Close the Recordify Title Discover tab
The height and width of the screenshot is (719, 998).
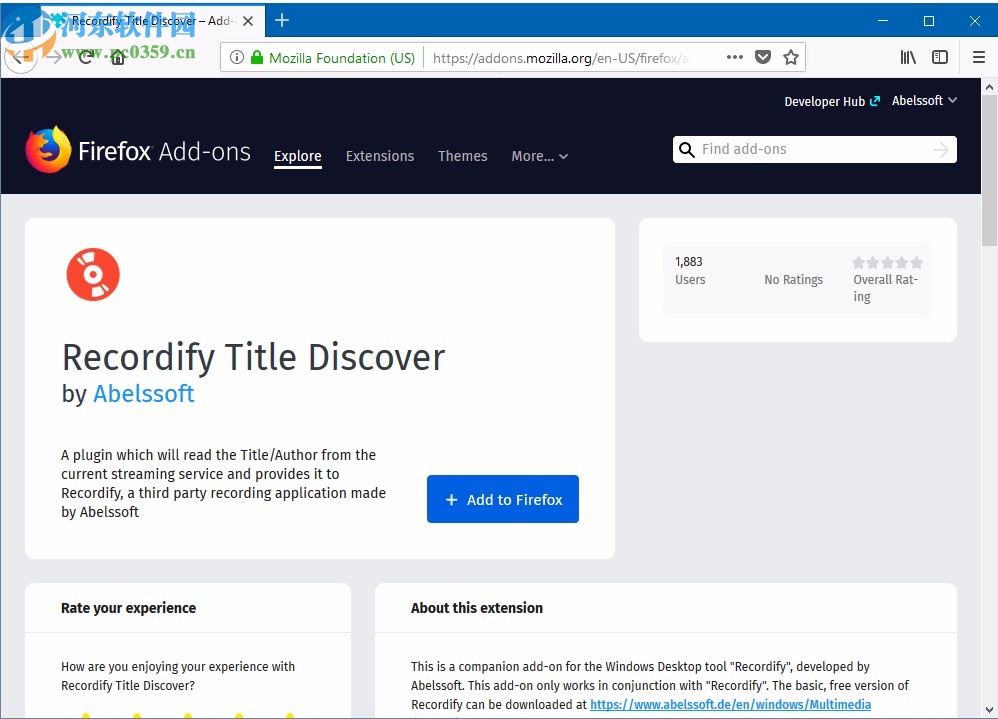(x=248, y=21)
